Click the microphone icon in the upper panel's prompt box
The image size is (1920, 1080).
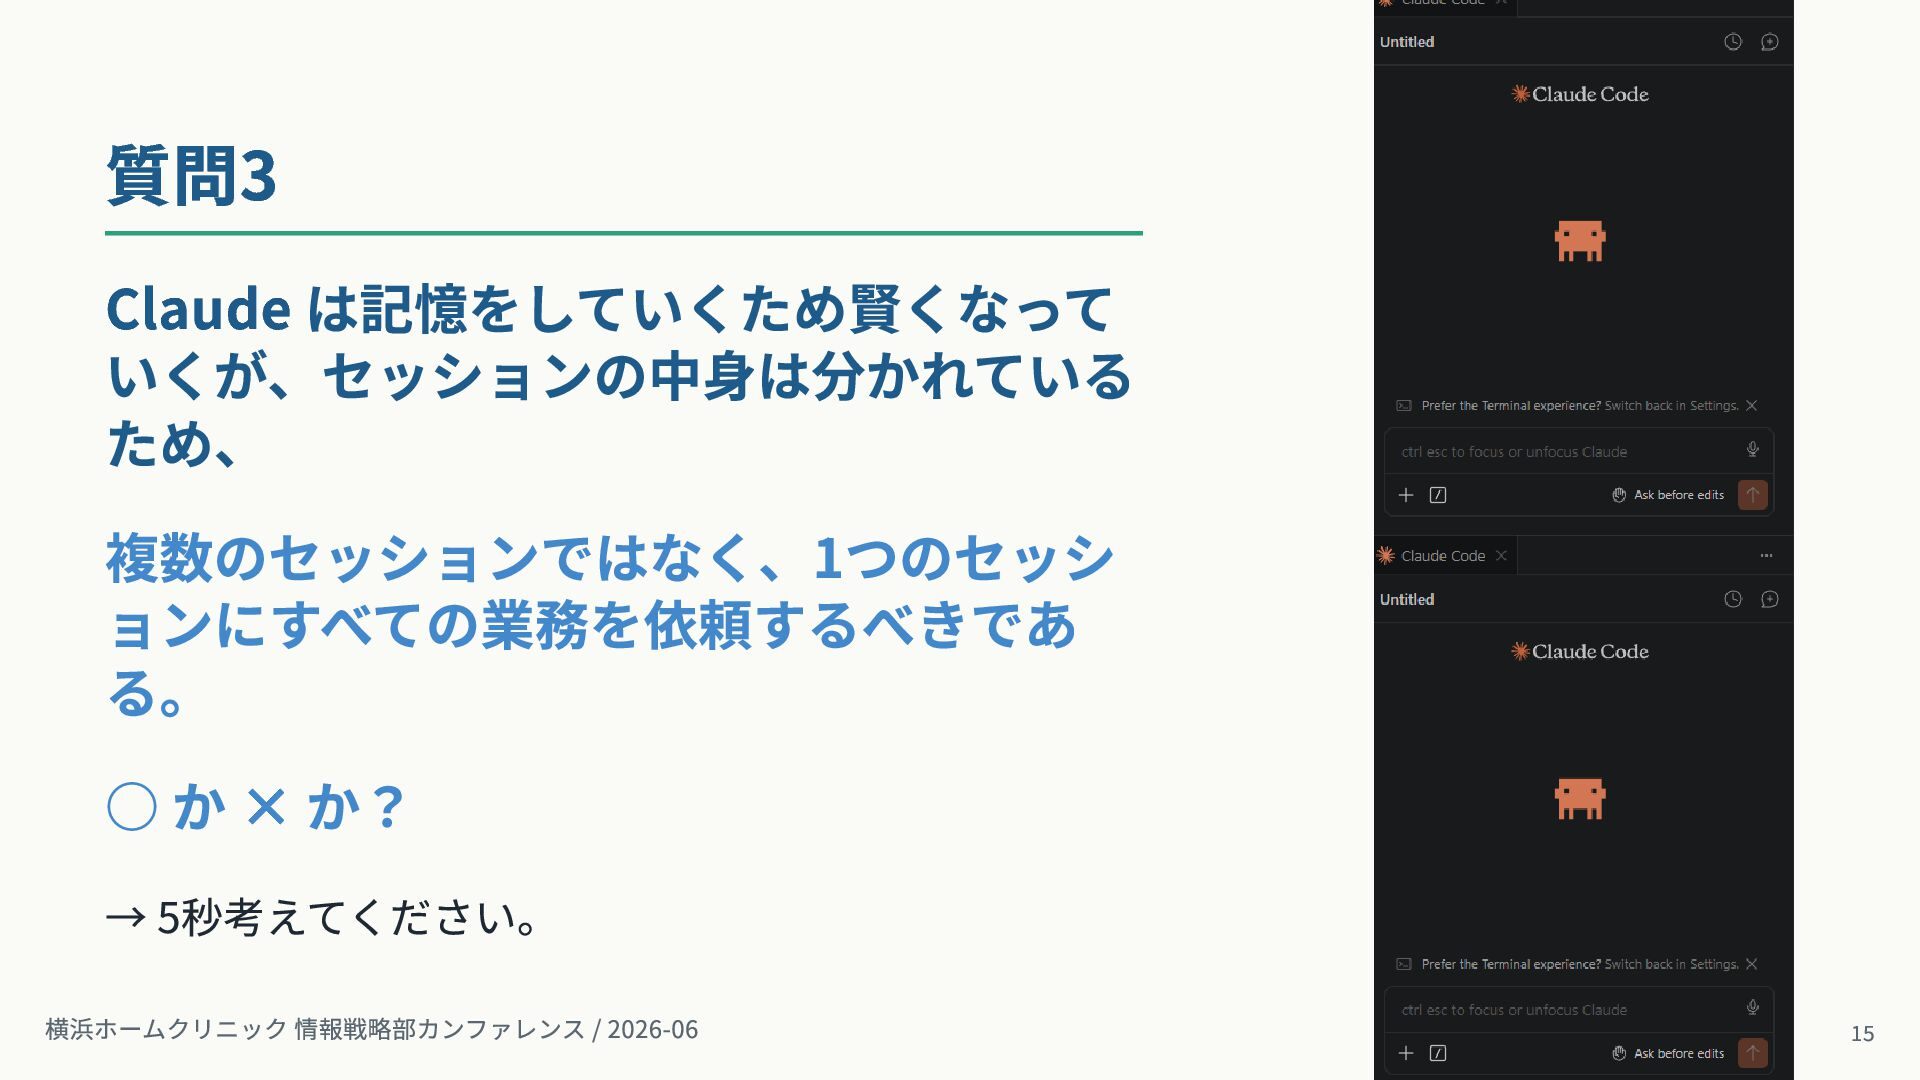[1752, 450]
